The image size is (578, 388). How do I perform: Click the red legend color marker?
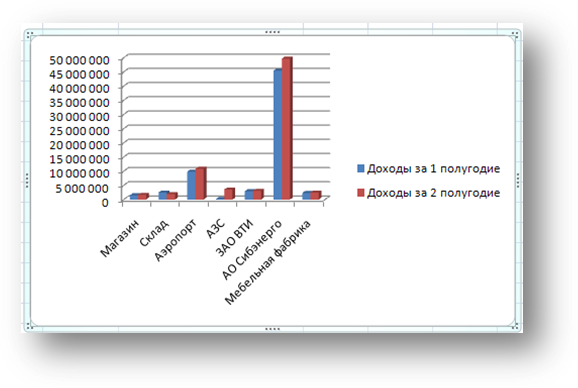coord(361,193)
